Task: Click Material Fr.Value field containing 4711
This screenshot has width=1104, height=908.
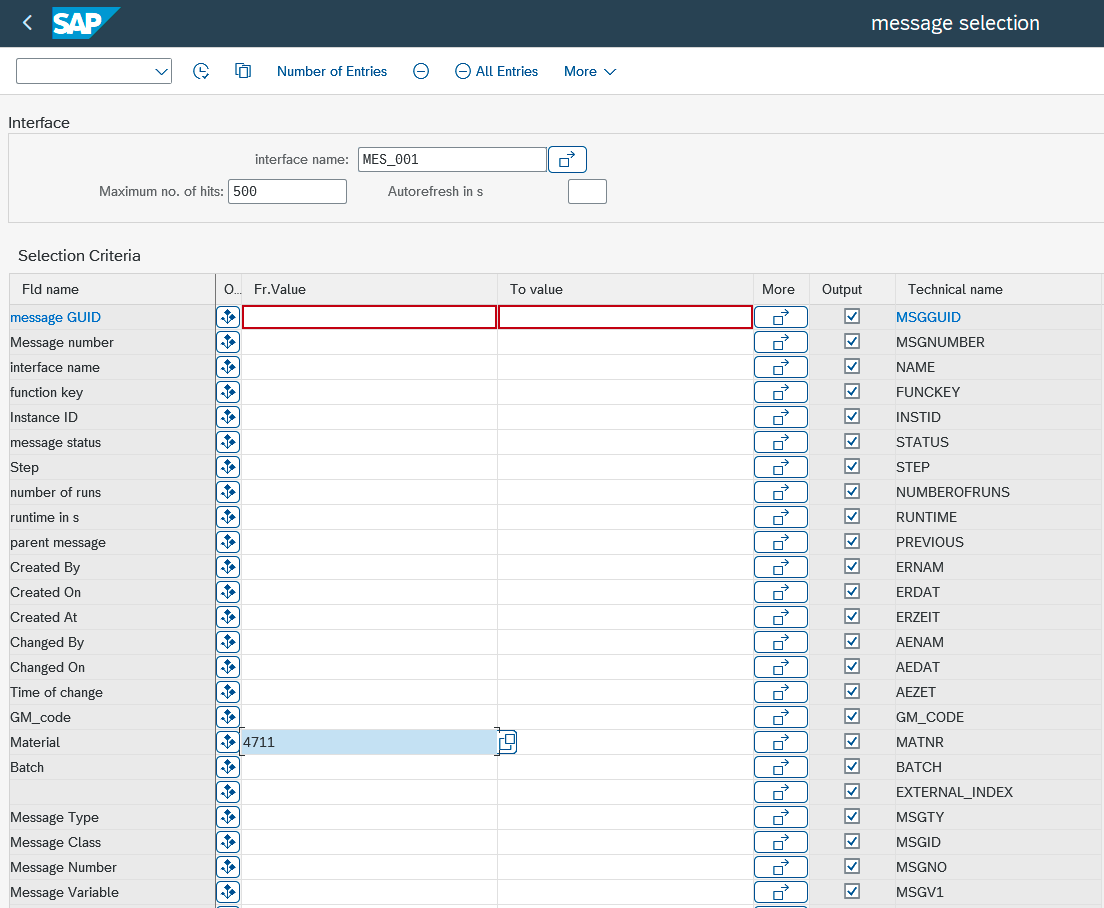Action: (369, 742)
